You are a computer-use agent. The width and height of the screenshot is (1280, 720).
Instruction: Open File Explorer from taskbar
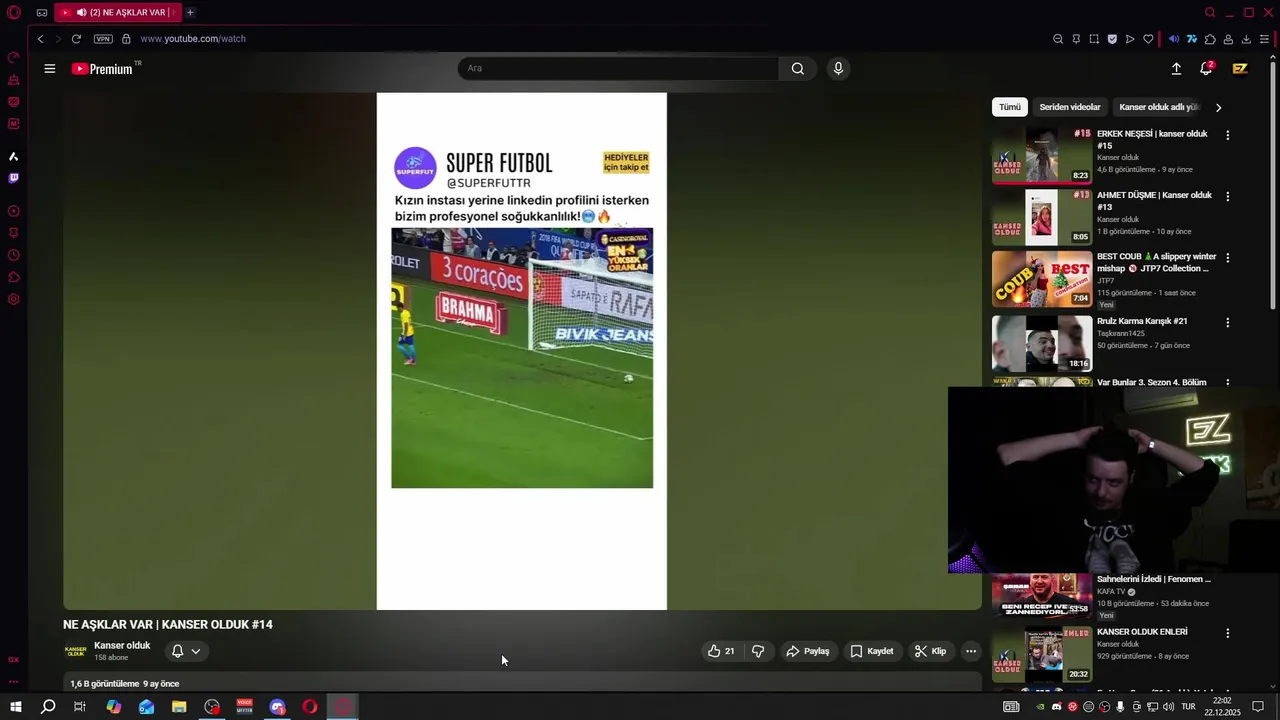pyautogui.click(x=179, y=707)
